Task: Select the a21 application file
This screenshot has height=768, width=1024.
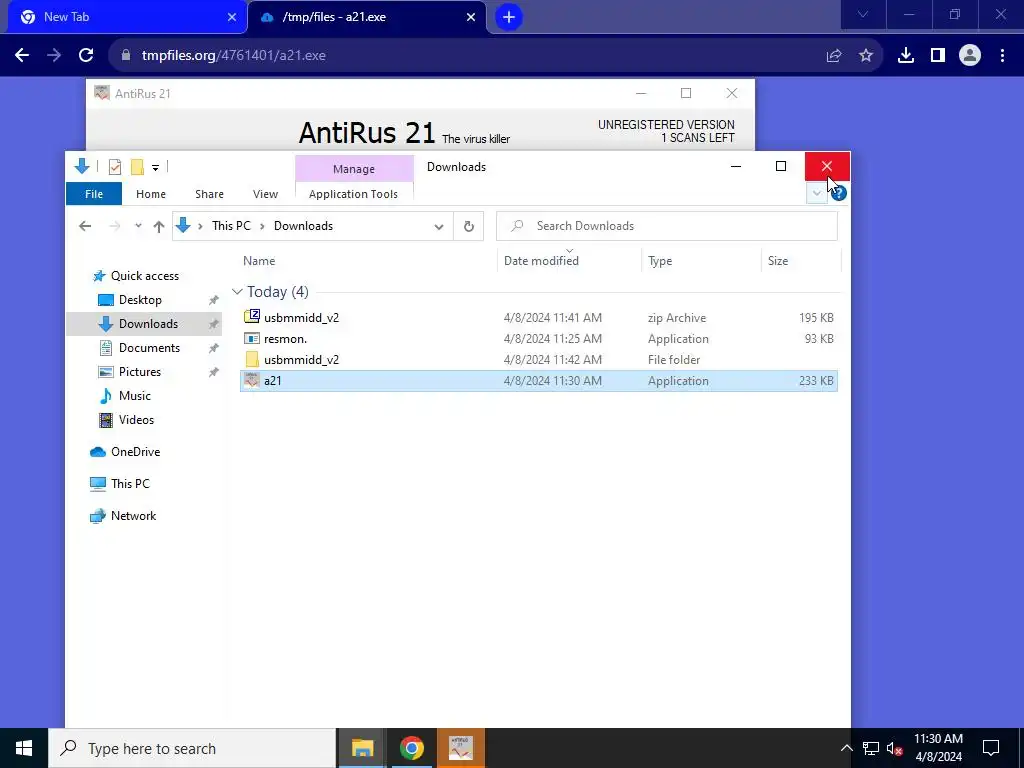Action: 539,381
